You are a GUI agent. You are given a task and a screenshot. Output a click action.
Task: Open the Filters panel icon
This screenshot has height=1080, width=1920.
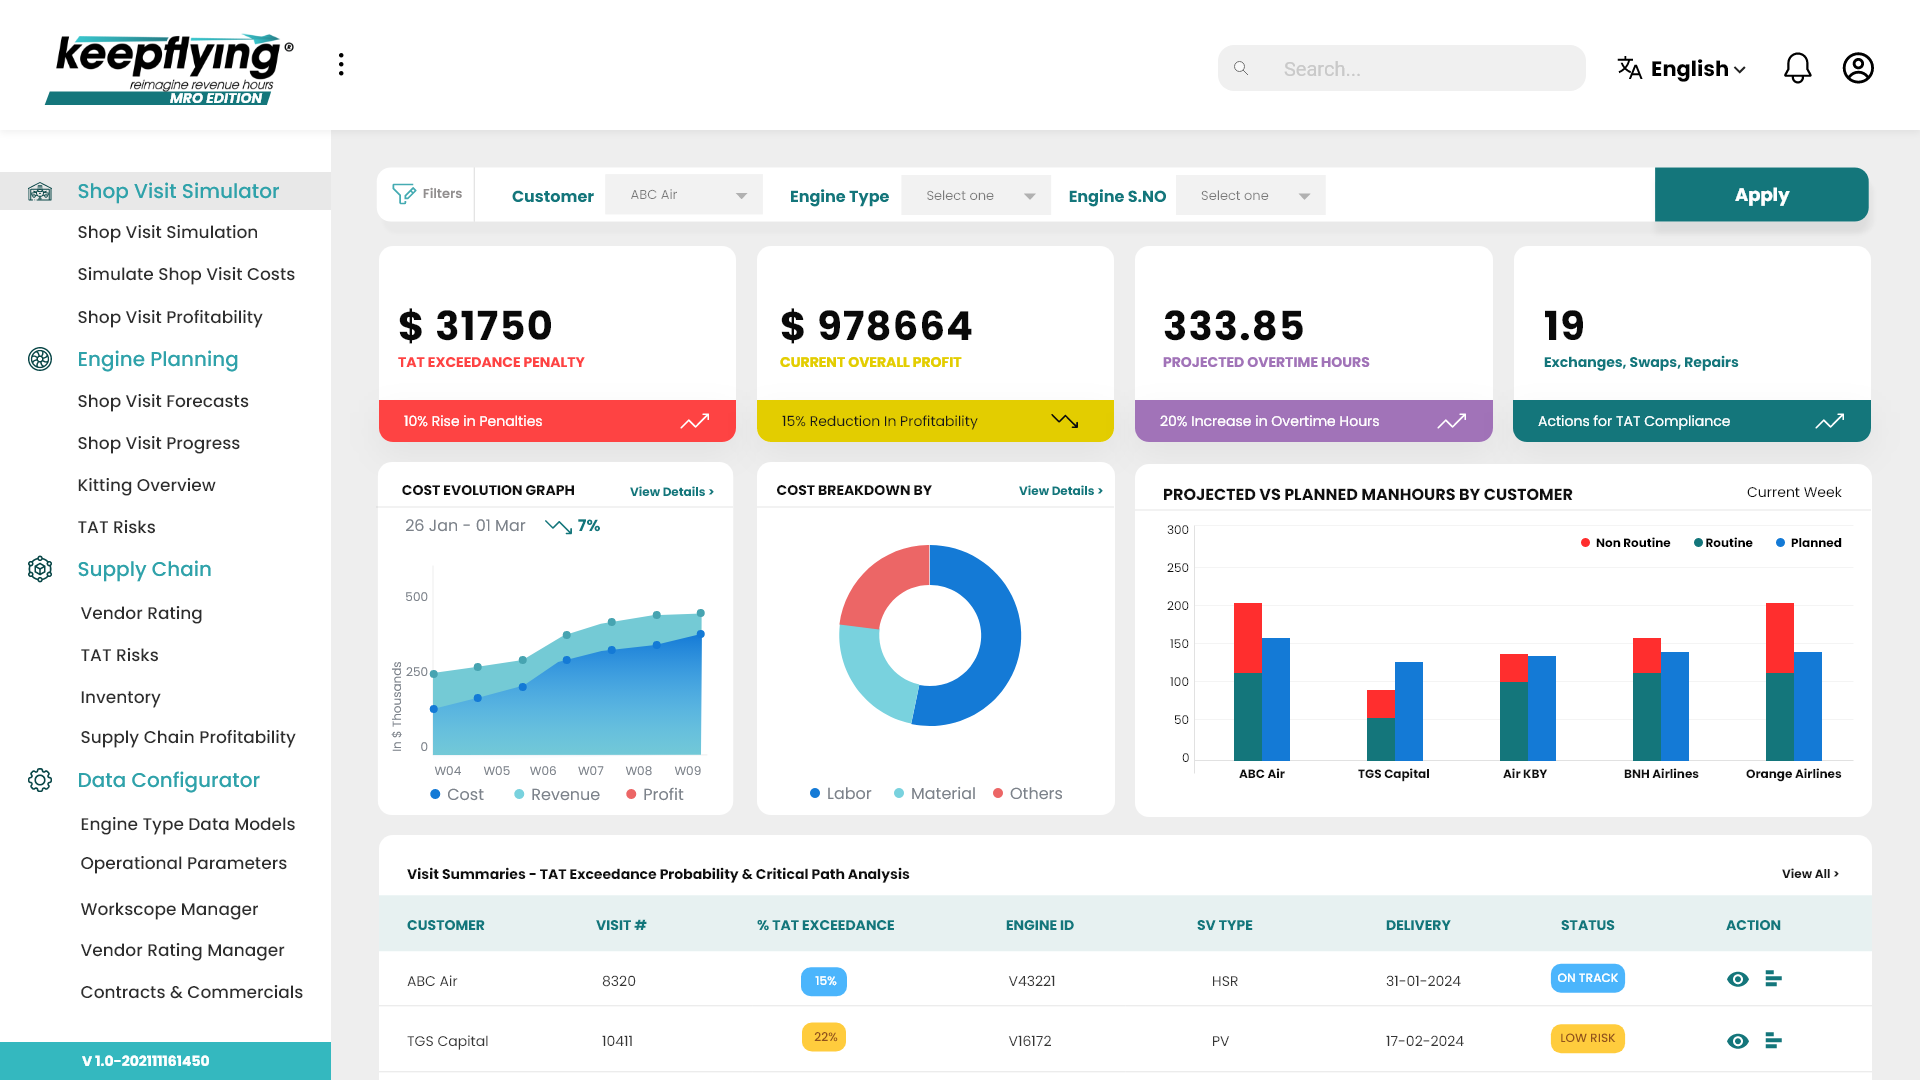[x=404, y=194]
